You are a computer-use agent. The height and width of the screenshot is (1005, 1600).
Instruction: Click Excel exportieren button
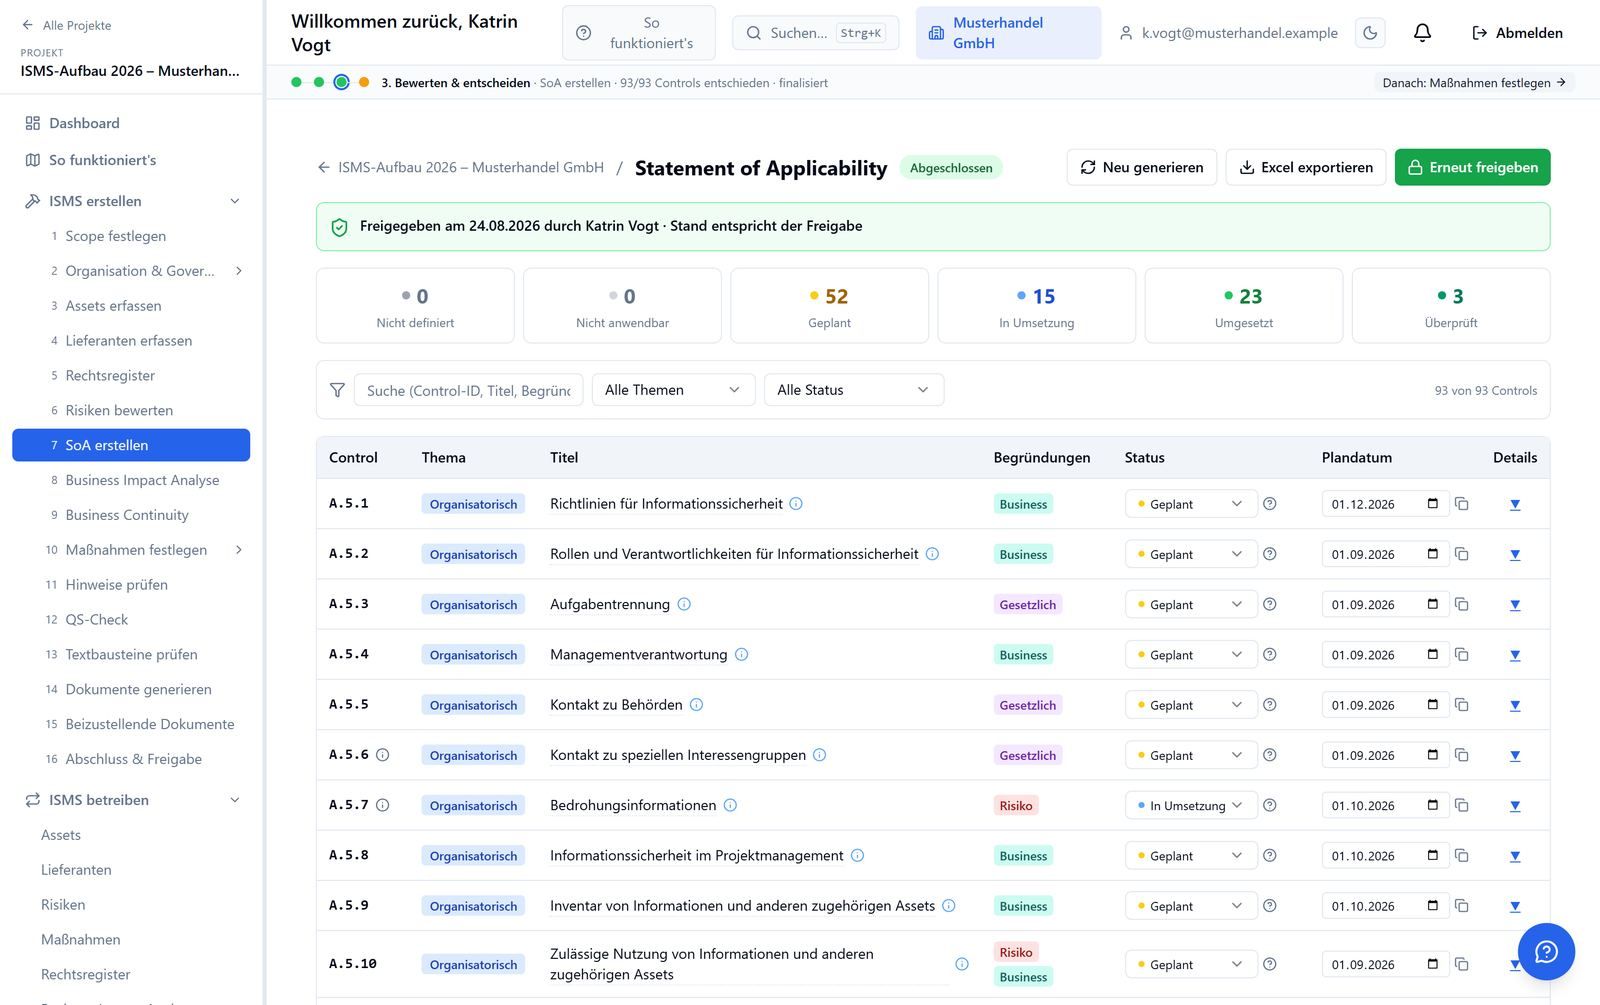(x=1306, y=167)
